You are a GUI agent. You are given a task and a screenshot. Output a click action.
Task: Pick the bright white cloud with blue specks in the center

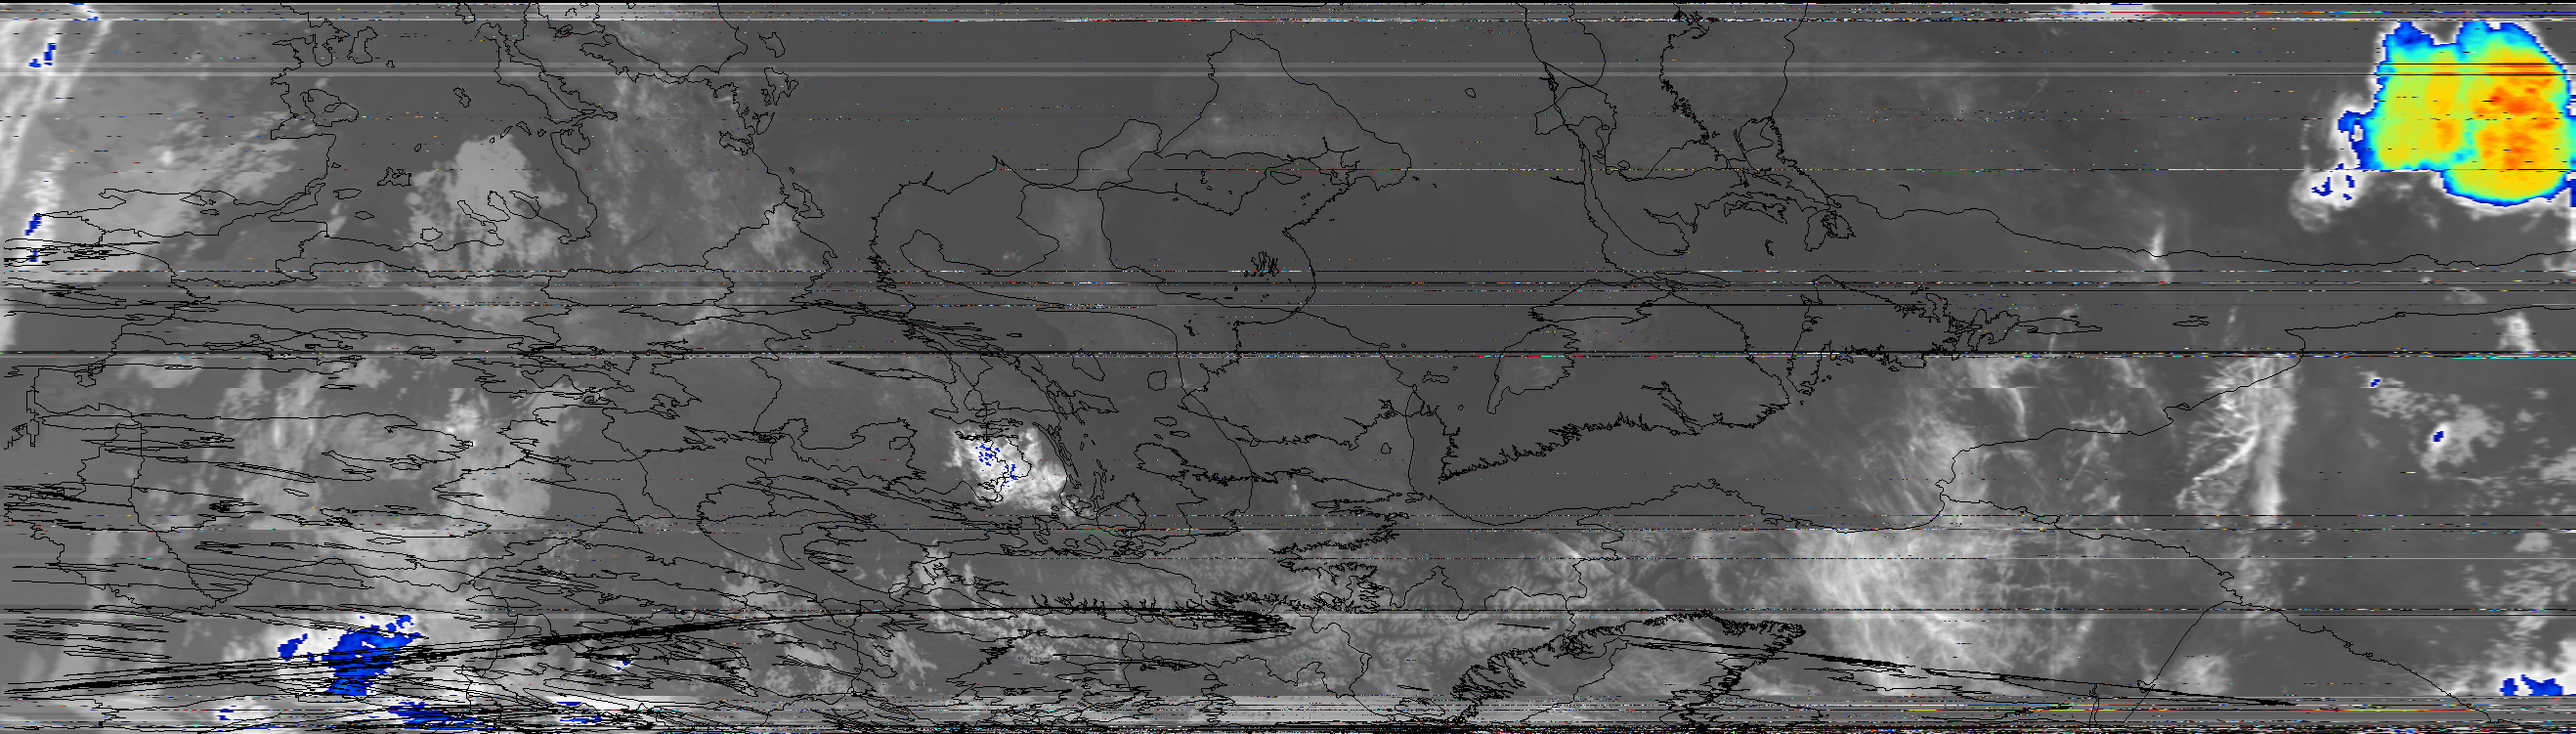click(1008, 468)
